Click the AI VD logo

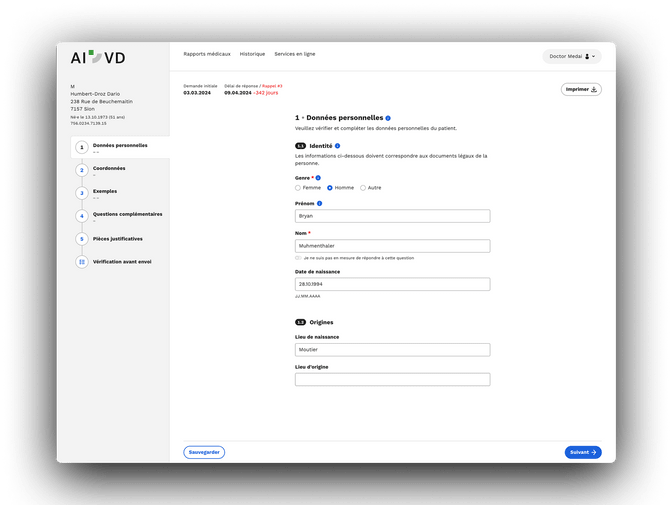click(x=98, y=57)
